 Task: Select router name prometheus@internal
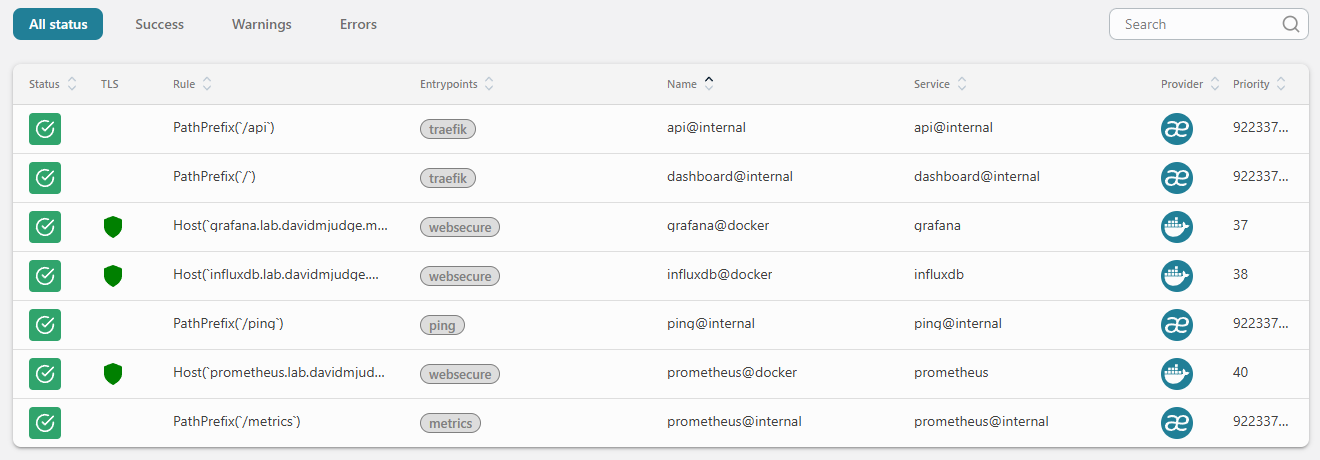point(734,421)
